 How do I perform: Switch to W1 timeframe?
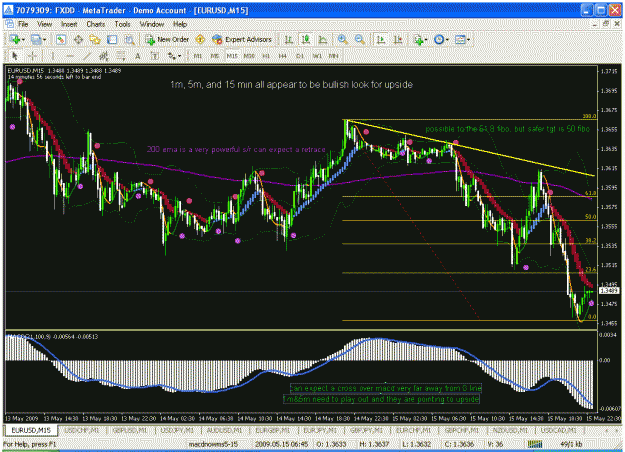317,56
